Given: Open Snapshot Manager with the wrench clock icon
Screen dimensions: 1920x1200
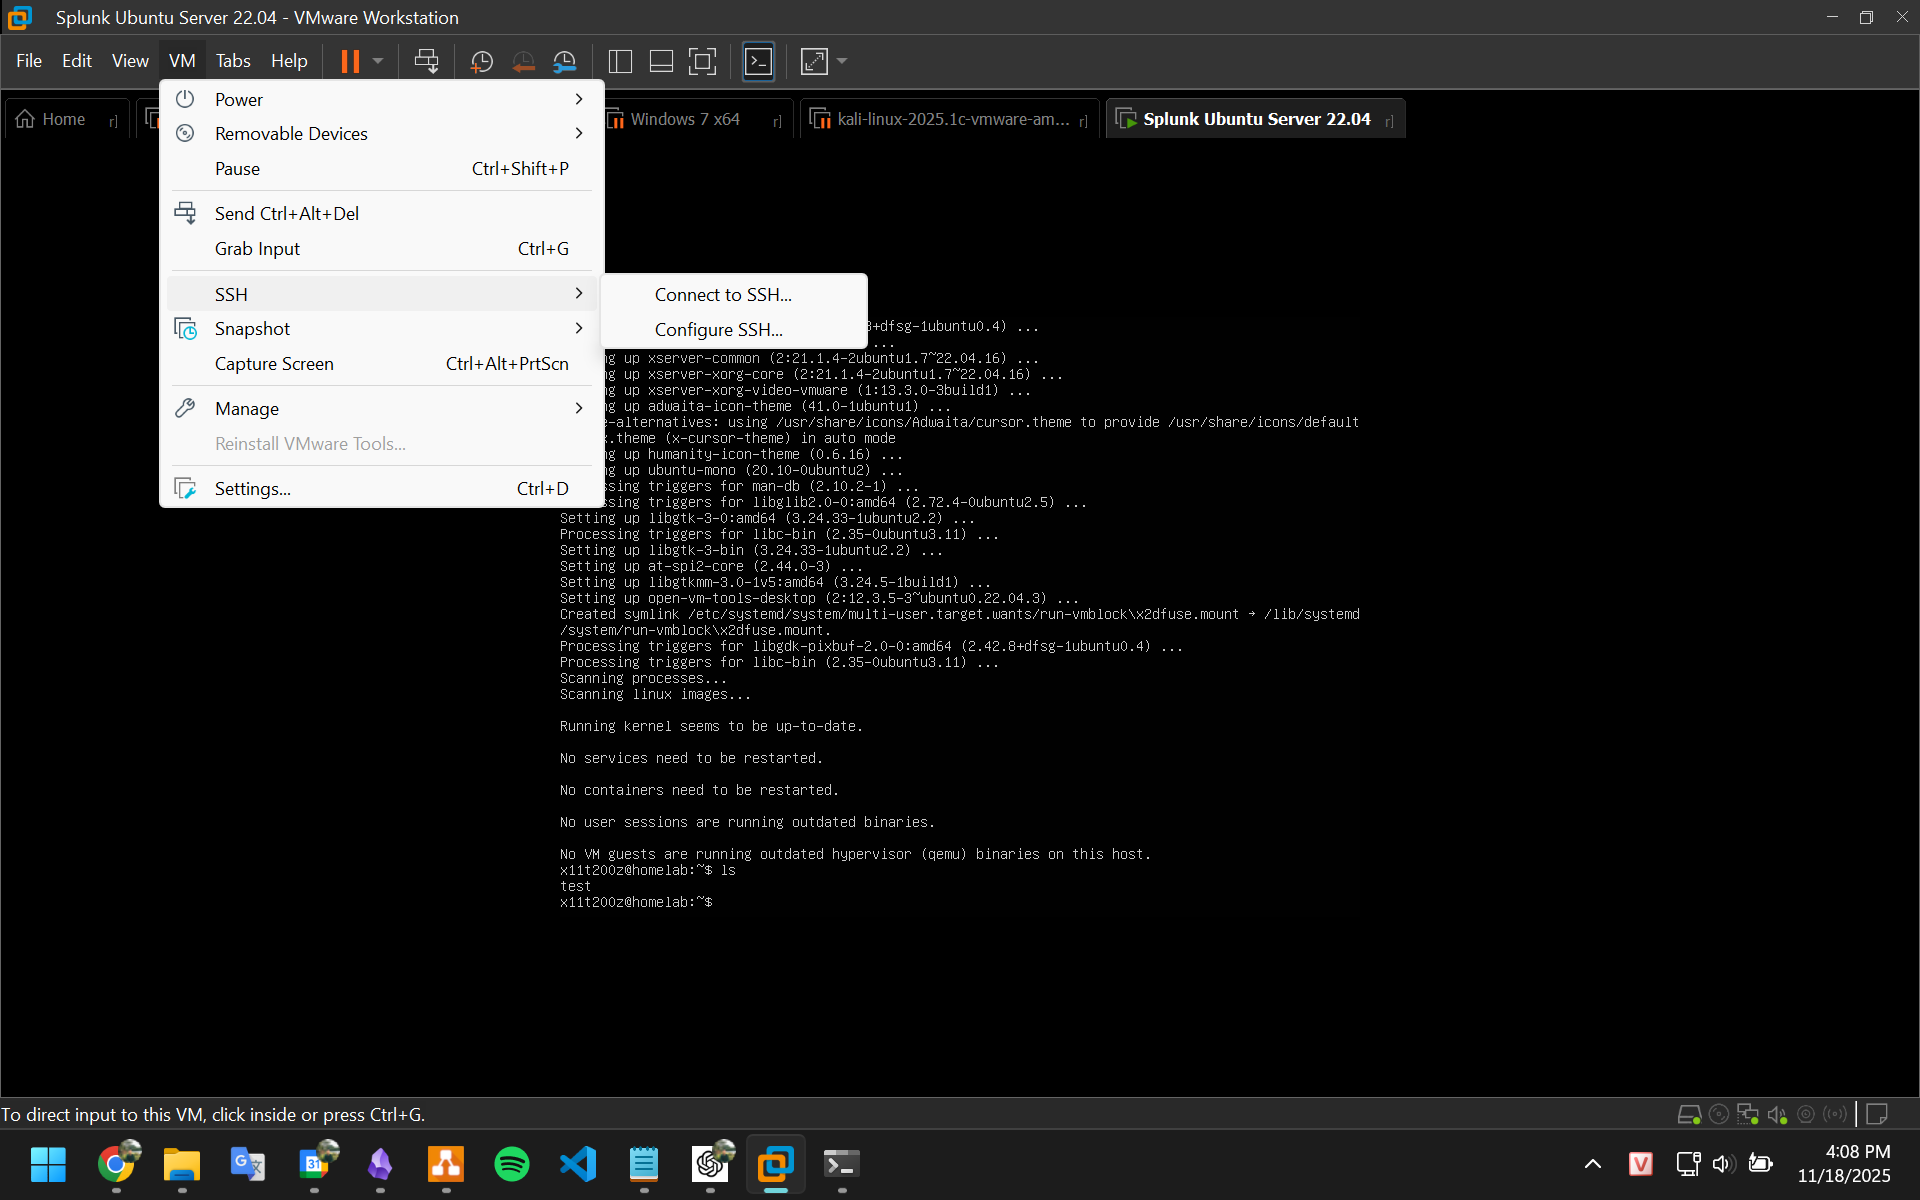Looking at the screenshot, I should (x=565, y=61).
